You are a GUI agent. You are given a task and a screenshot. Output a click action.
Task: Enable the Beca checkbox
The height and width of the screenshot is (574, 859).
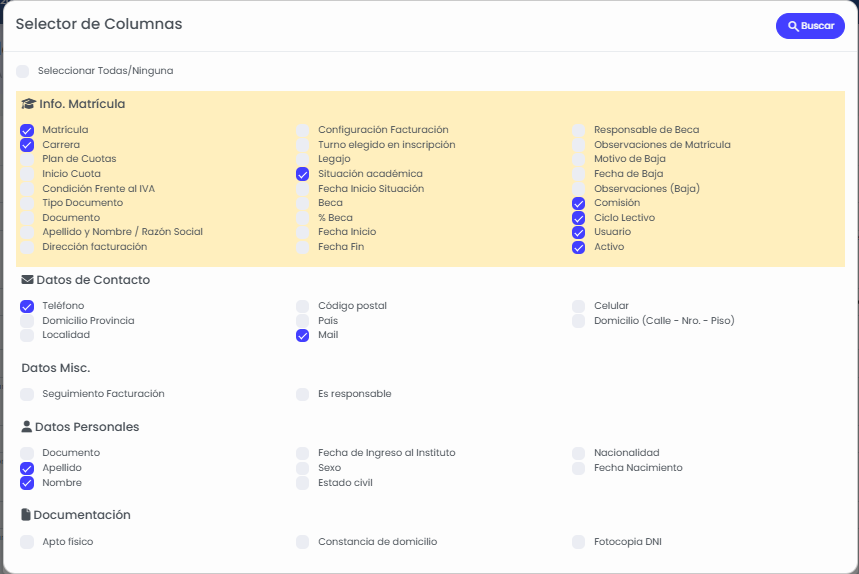pyautogui.click(x=302, y=203)
